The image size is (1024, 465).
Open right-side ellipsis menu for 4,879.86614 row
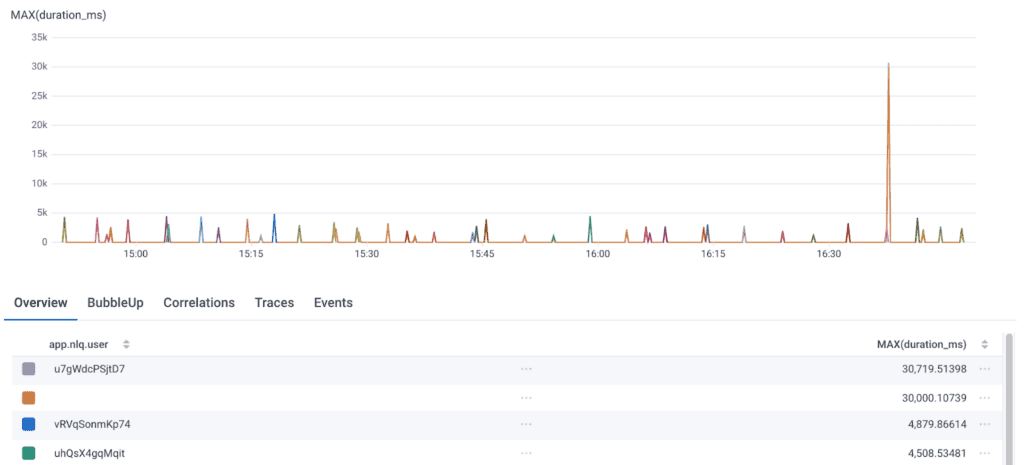(985, 425)
